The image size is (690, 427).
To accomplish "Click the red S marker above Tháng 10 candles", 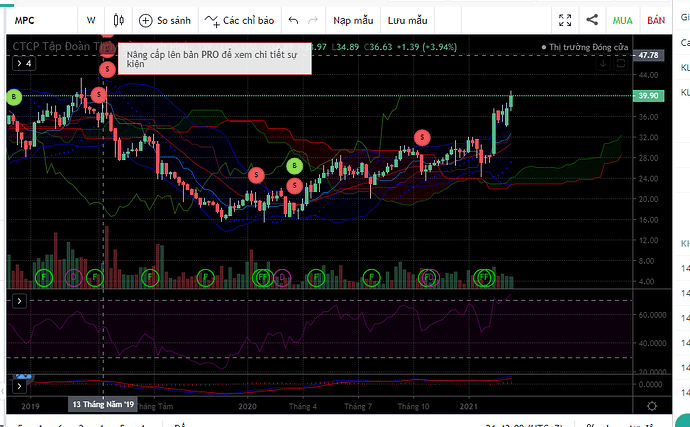I will click(x=422, y=137).
